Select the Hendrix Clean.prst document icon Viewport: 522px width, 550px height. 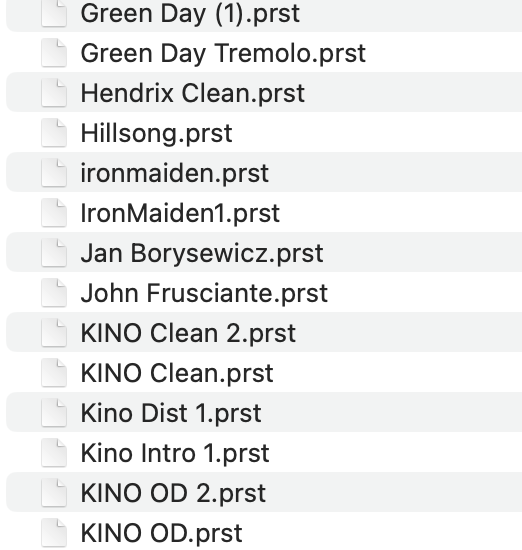tap(54, 93)
